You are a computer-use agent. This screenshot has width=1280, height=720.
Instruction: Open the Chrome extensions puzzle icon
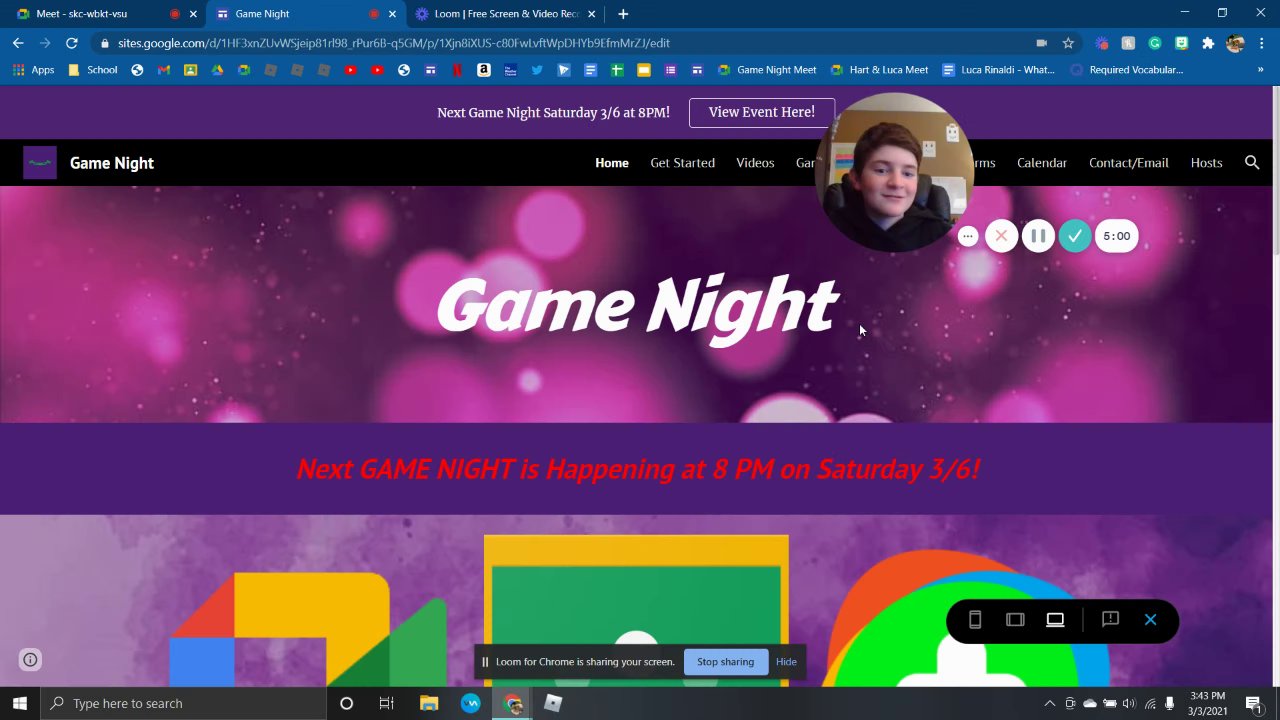pyautogui.click(x=1208, y=43)
